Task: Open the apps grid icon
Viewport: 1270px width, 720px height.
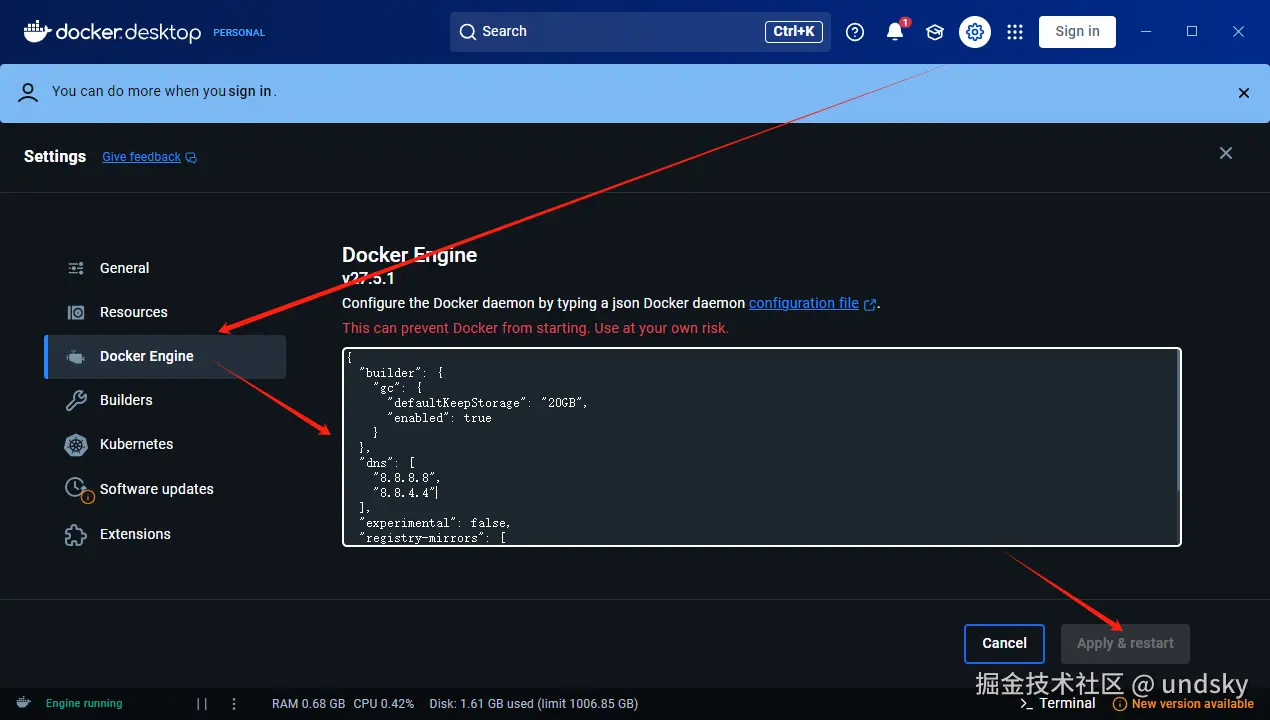Action: point(1015,32)
